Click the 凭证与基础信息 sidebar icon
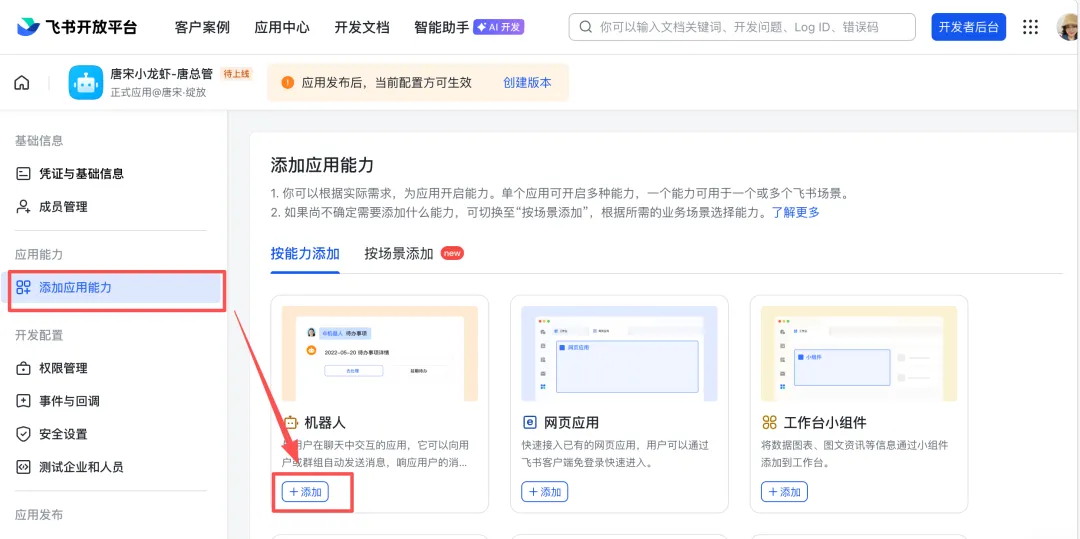This screenshot has width=1080, height=539. pos(23,173)
